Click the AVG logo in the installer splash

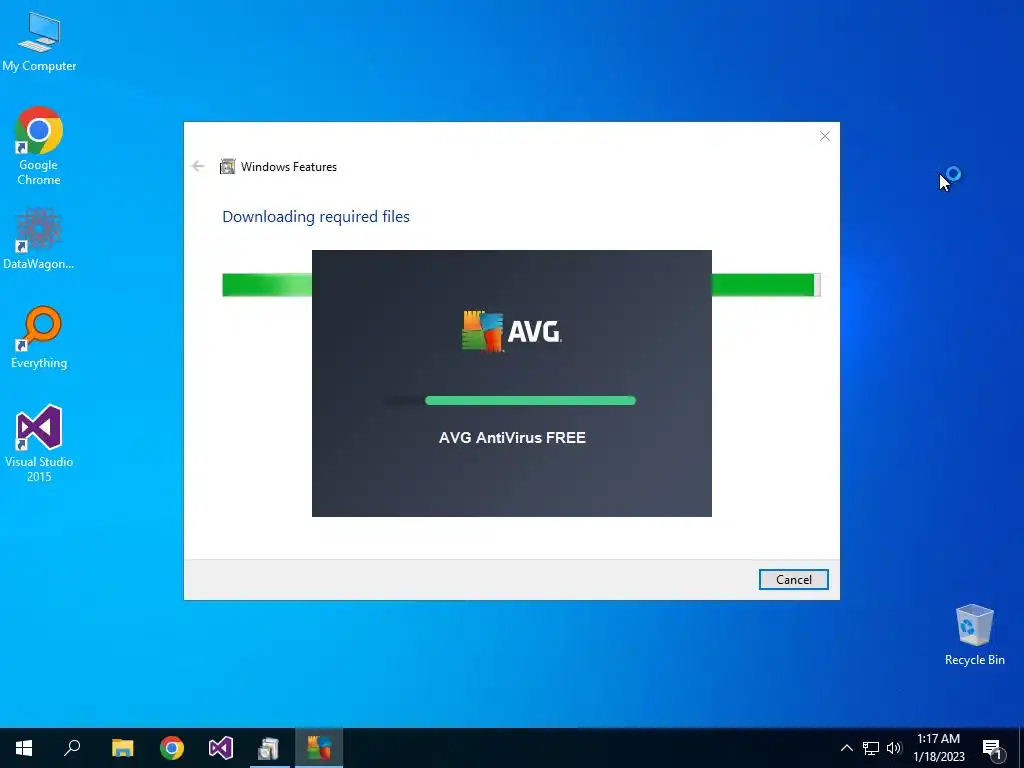pos(511,331)
